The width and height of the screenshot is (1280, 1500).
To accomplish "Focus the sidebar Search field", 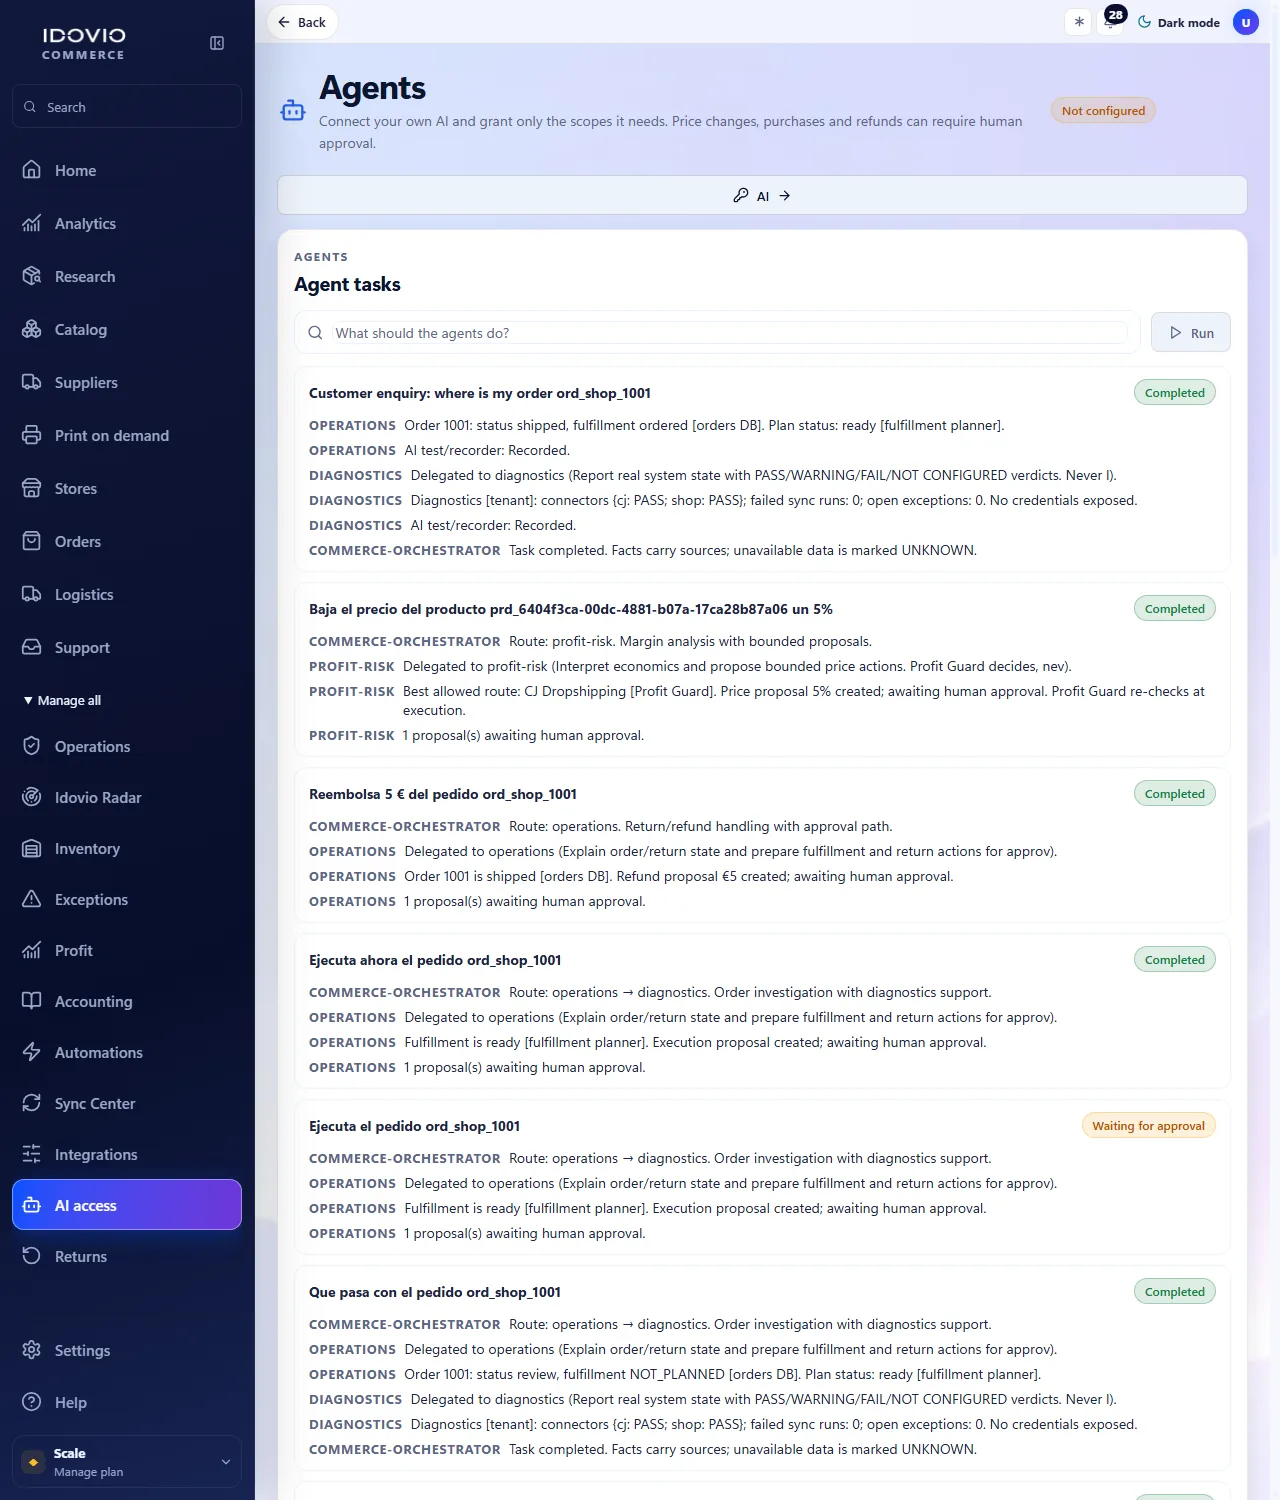I will [127, 106].
